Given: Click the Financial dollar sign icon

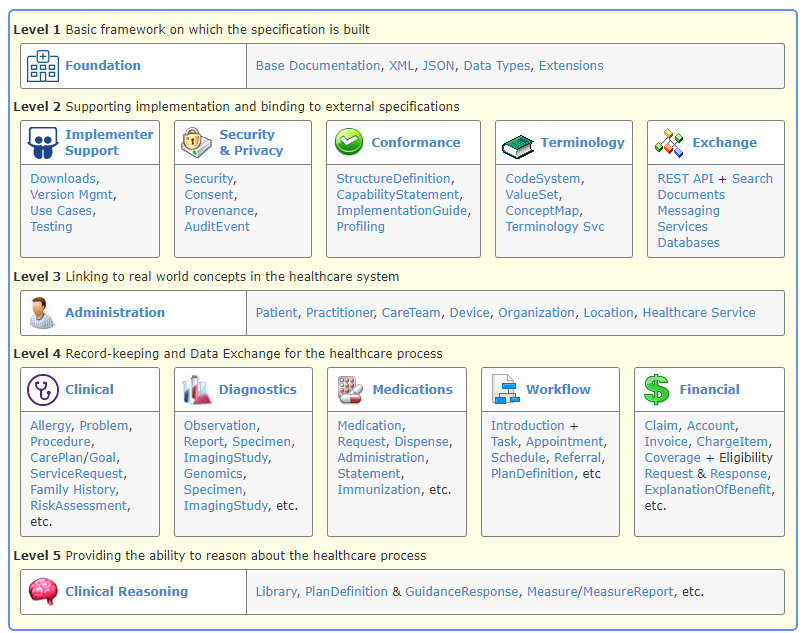Looking at the screenshot, I should click(x=657, y=390).
